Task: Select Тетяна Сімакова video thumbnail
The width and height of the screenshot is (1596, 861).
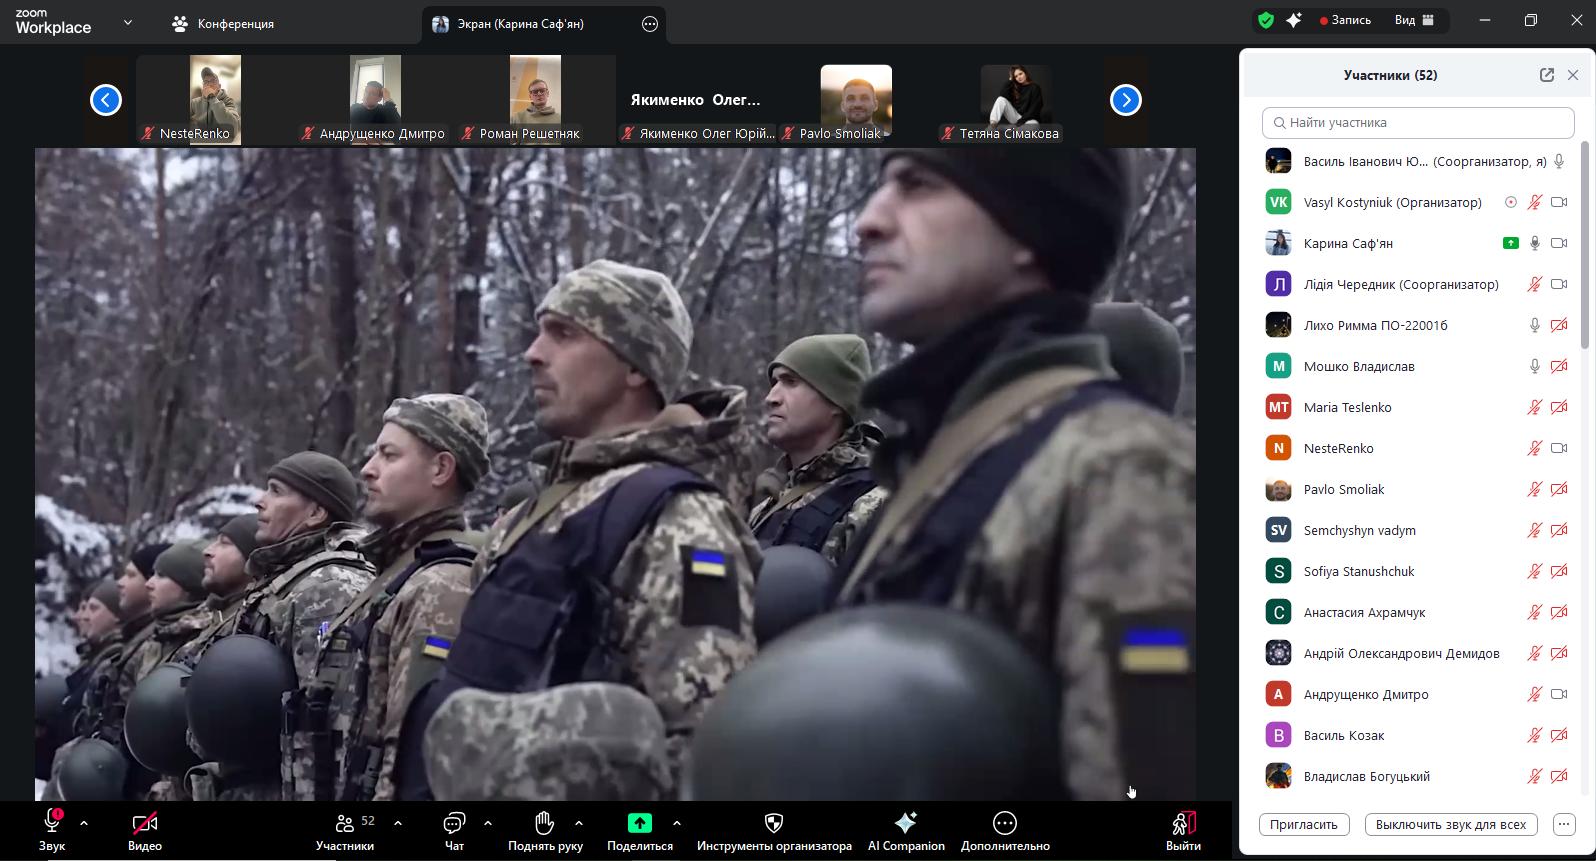Action: click(x=1016, y=100)
